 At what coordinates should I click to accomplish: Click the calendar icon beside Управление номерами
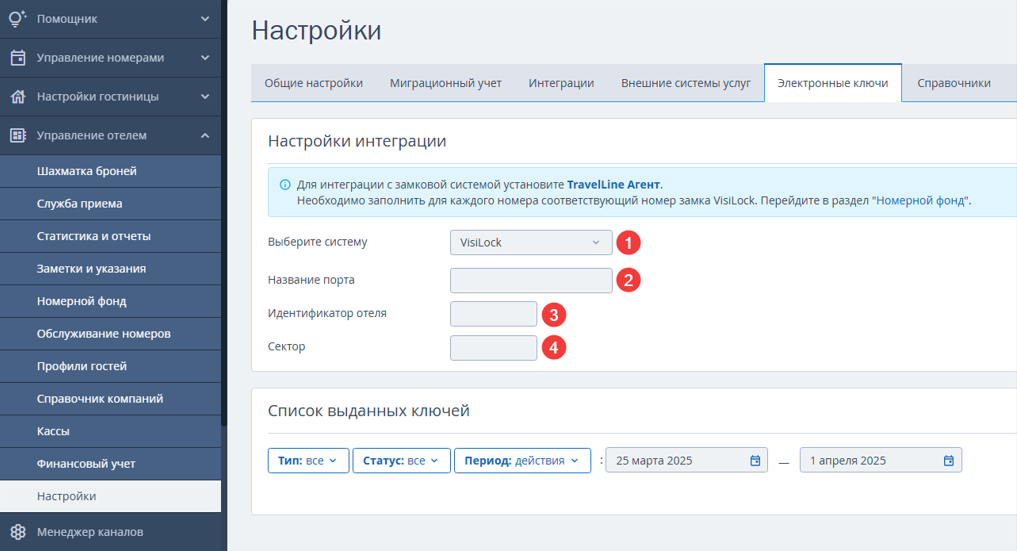point(18,58)
